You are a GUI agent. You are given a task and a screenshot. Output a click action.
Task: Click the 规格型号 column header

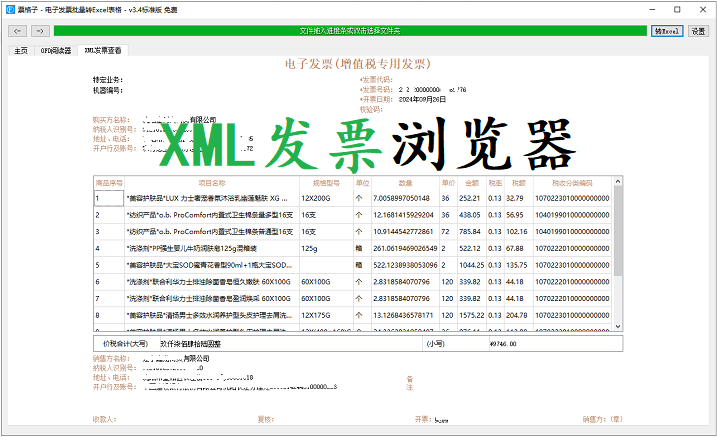326,183
